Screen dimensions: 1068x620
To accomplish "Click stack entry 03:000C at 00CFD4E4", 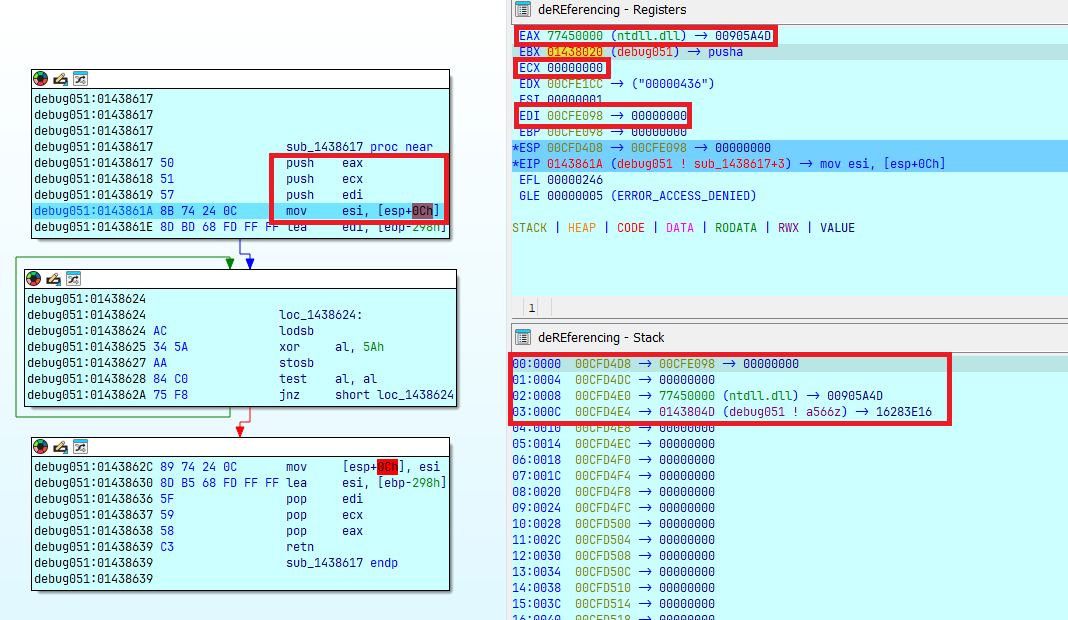I will [728, 412].
